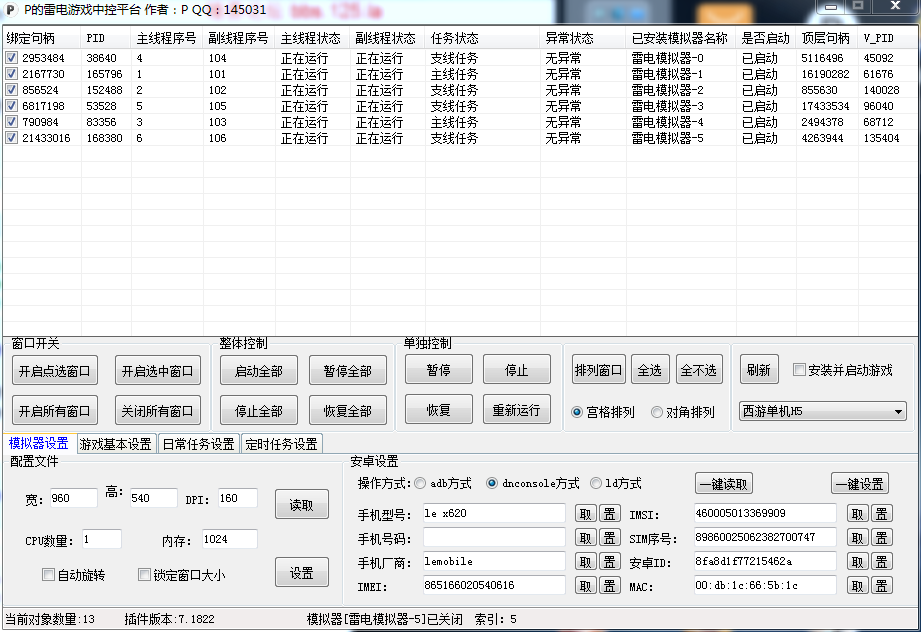Click 刷新 button
921x632 pixels.
coord(759,369)
